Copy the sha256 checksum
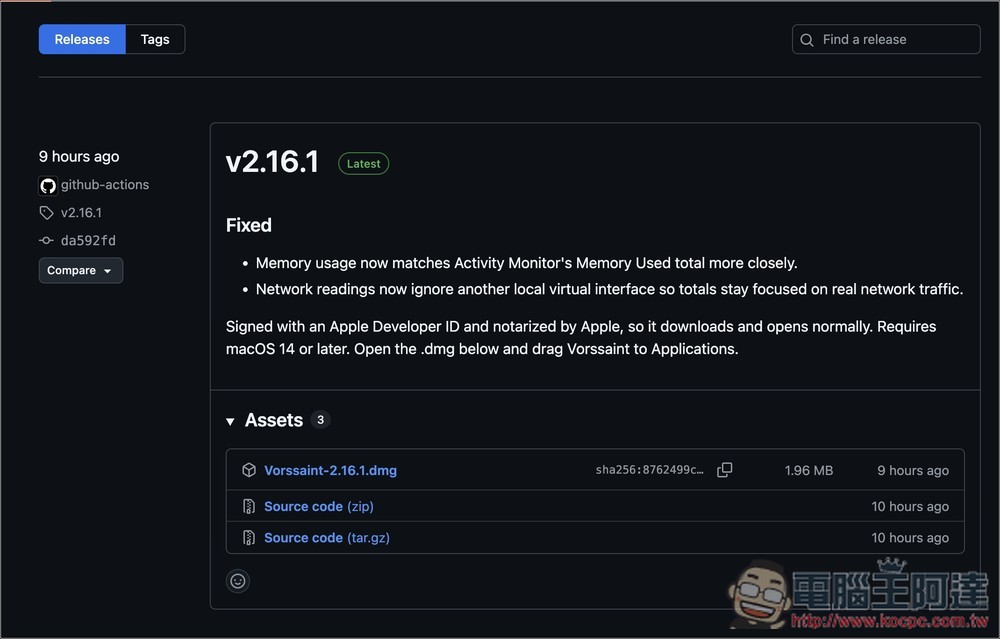This screenshot has width=1000, height=639. 724,470
